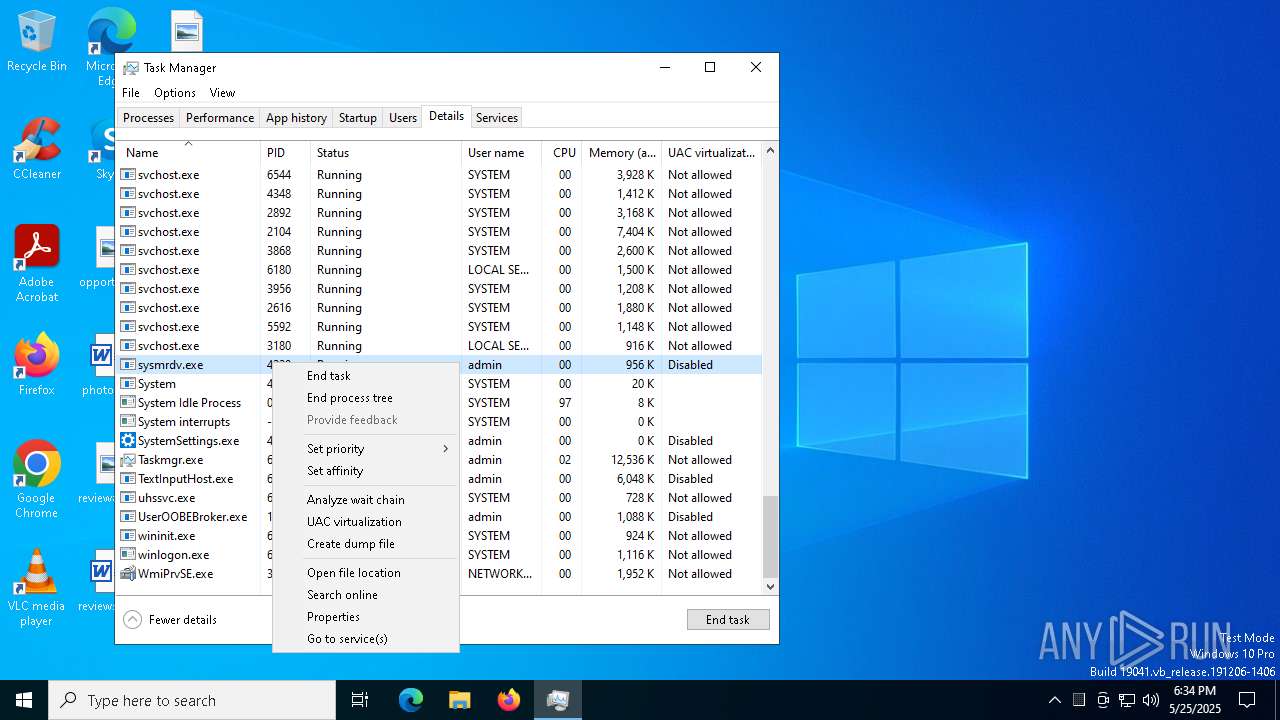Click the scrollbar down arrow
1280x720 pixels.
tap(770, 587)
